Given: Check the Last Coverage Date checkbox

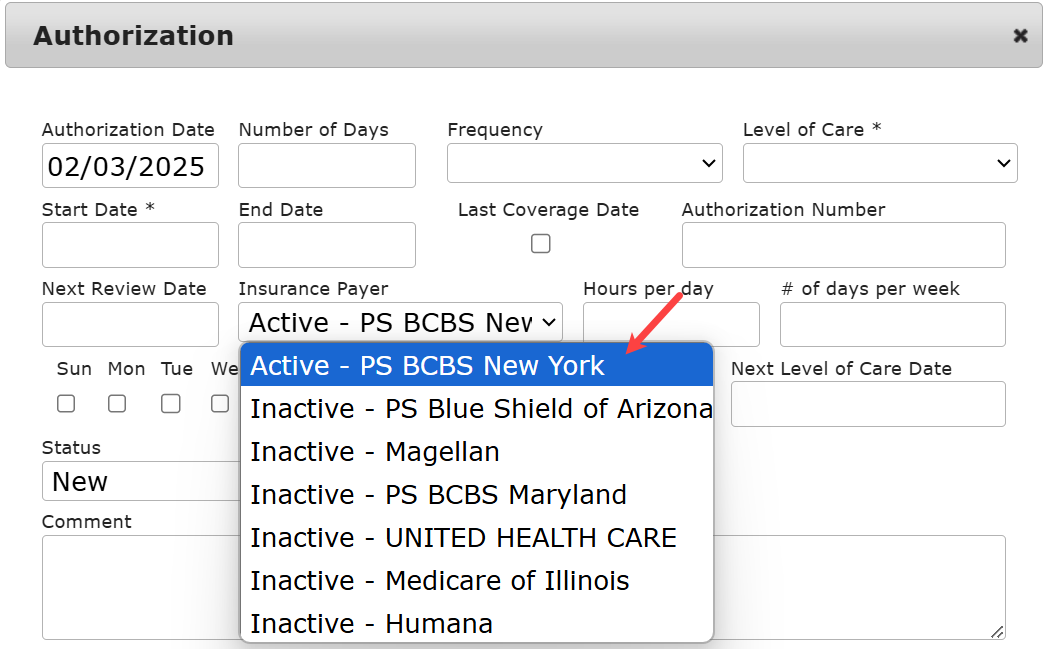Looking at the screenshot, I should click(540, 243).
